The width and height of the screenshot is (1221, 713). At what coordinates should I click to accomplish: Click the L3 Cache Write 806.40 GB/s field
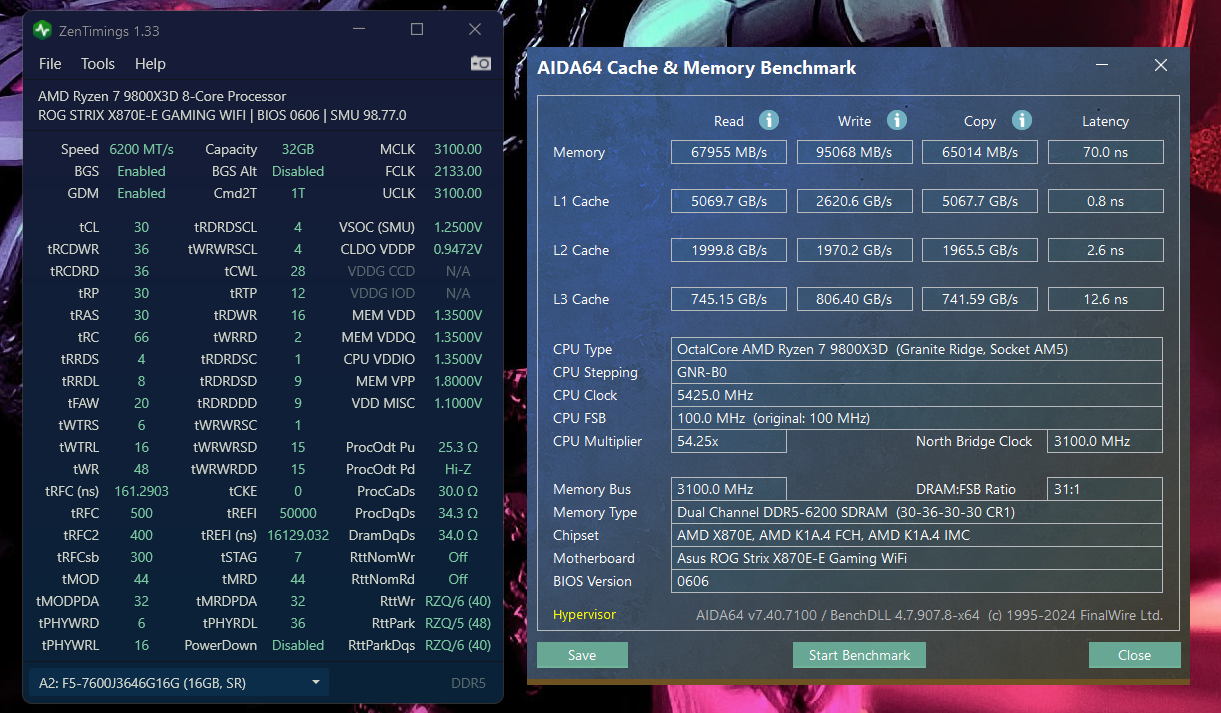(855, 299)
